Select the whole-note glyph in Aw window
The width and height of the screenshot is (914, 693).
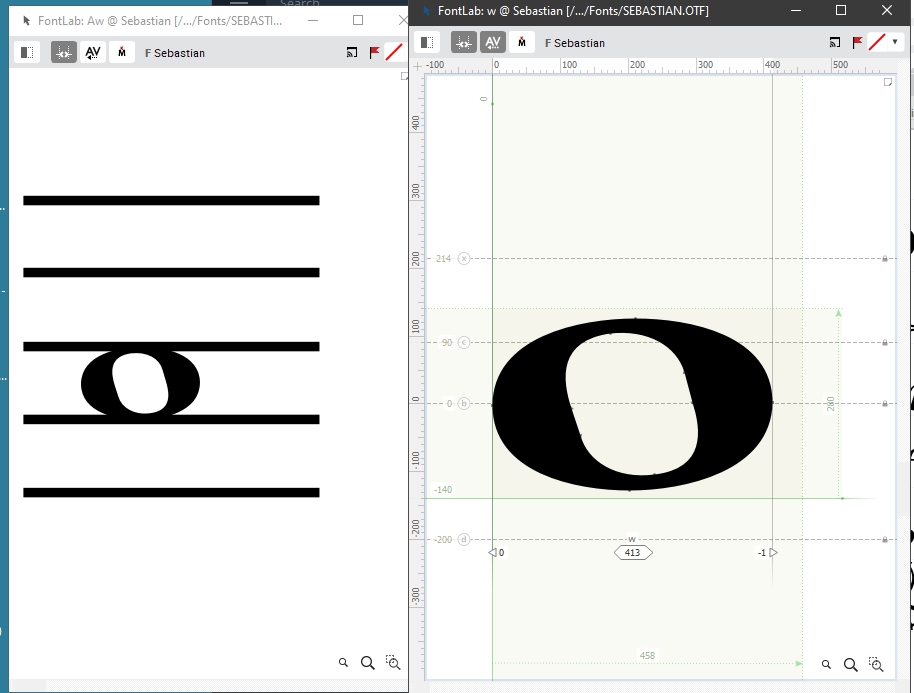[140, 383]
